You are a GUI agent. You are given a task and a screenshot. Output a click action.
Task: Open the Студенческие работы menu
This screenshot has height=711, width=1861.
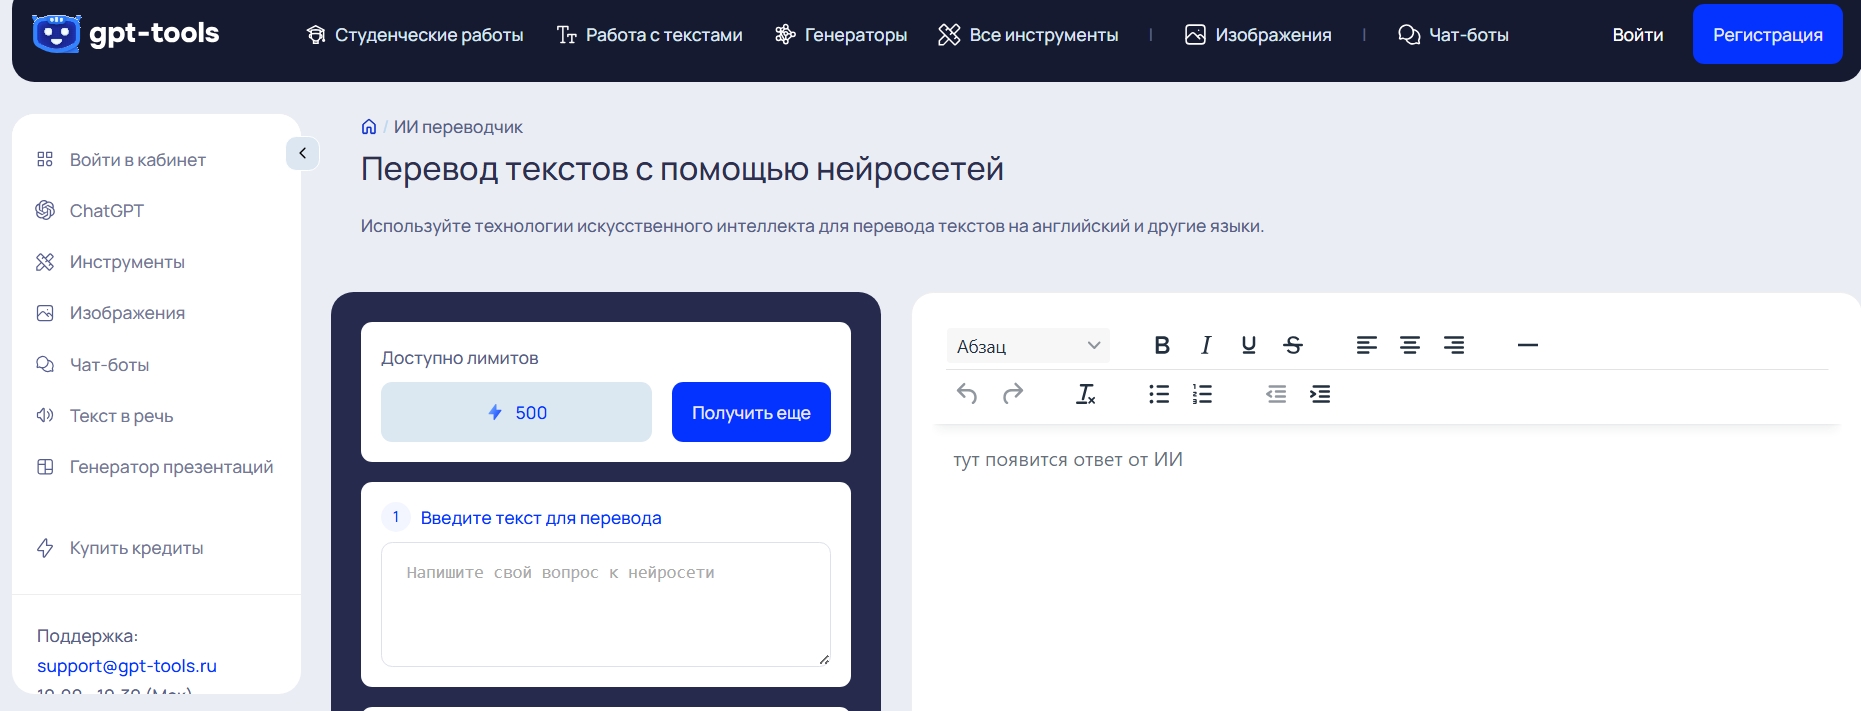[x=415, y=35]
